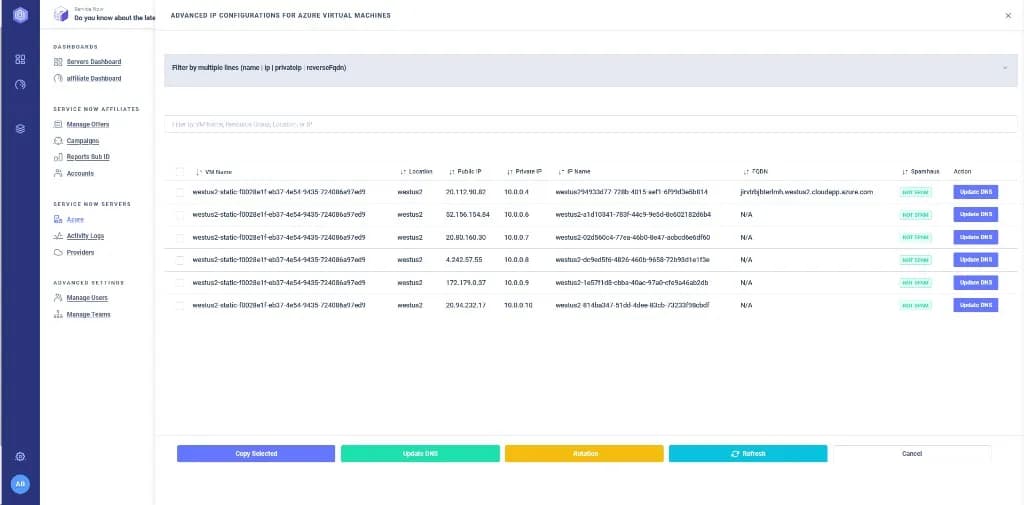The height and width of the screenshot is (505, 1024).
Task: Click public IP 4.242.57.55
Action: (x=464, y=259)
